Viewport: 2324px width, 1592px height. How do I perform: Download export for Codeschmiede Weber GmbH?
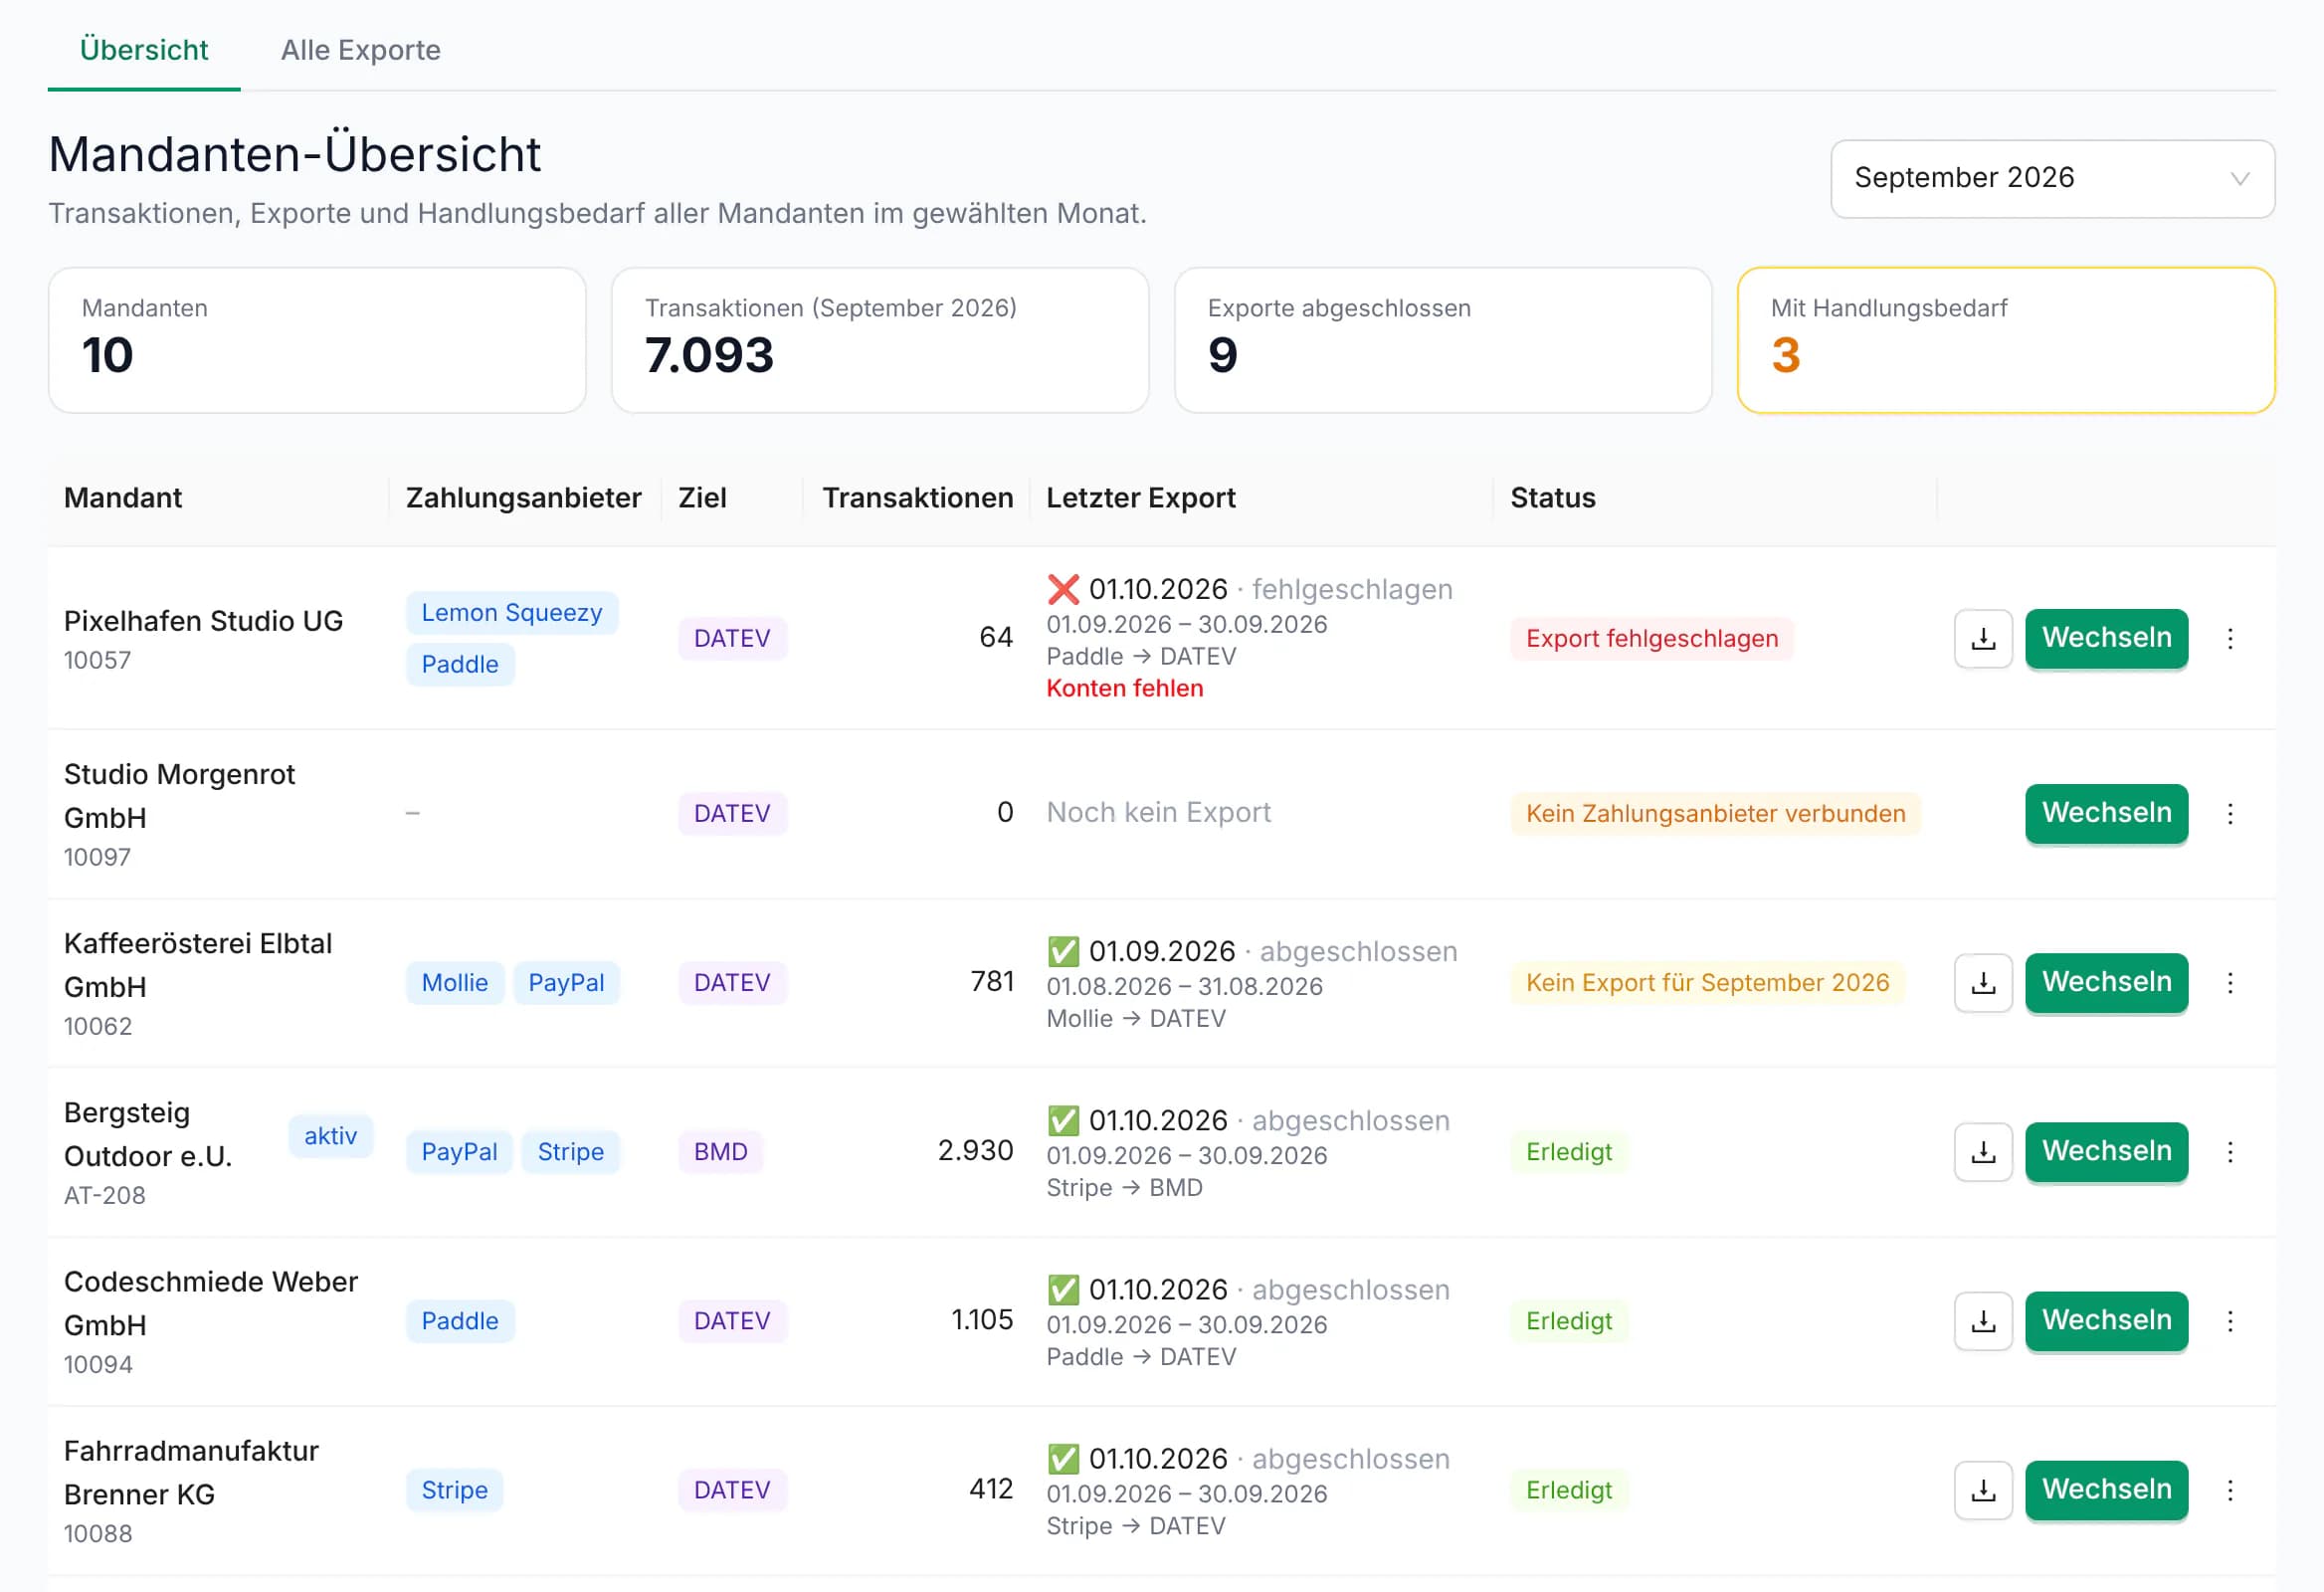pyautogui.click(x=1983, y=1320)
